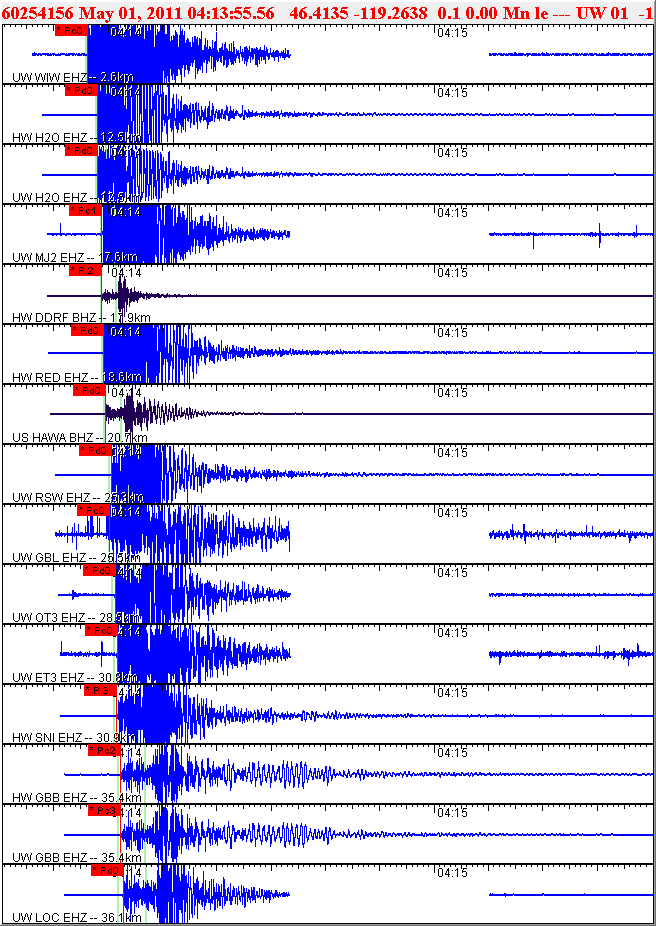This screenshot has height=926, width=656.
Task: Click the P.3 pick marker on SNI trace
Action: point(100,690)
